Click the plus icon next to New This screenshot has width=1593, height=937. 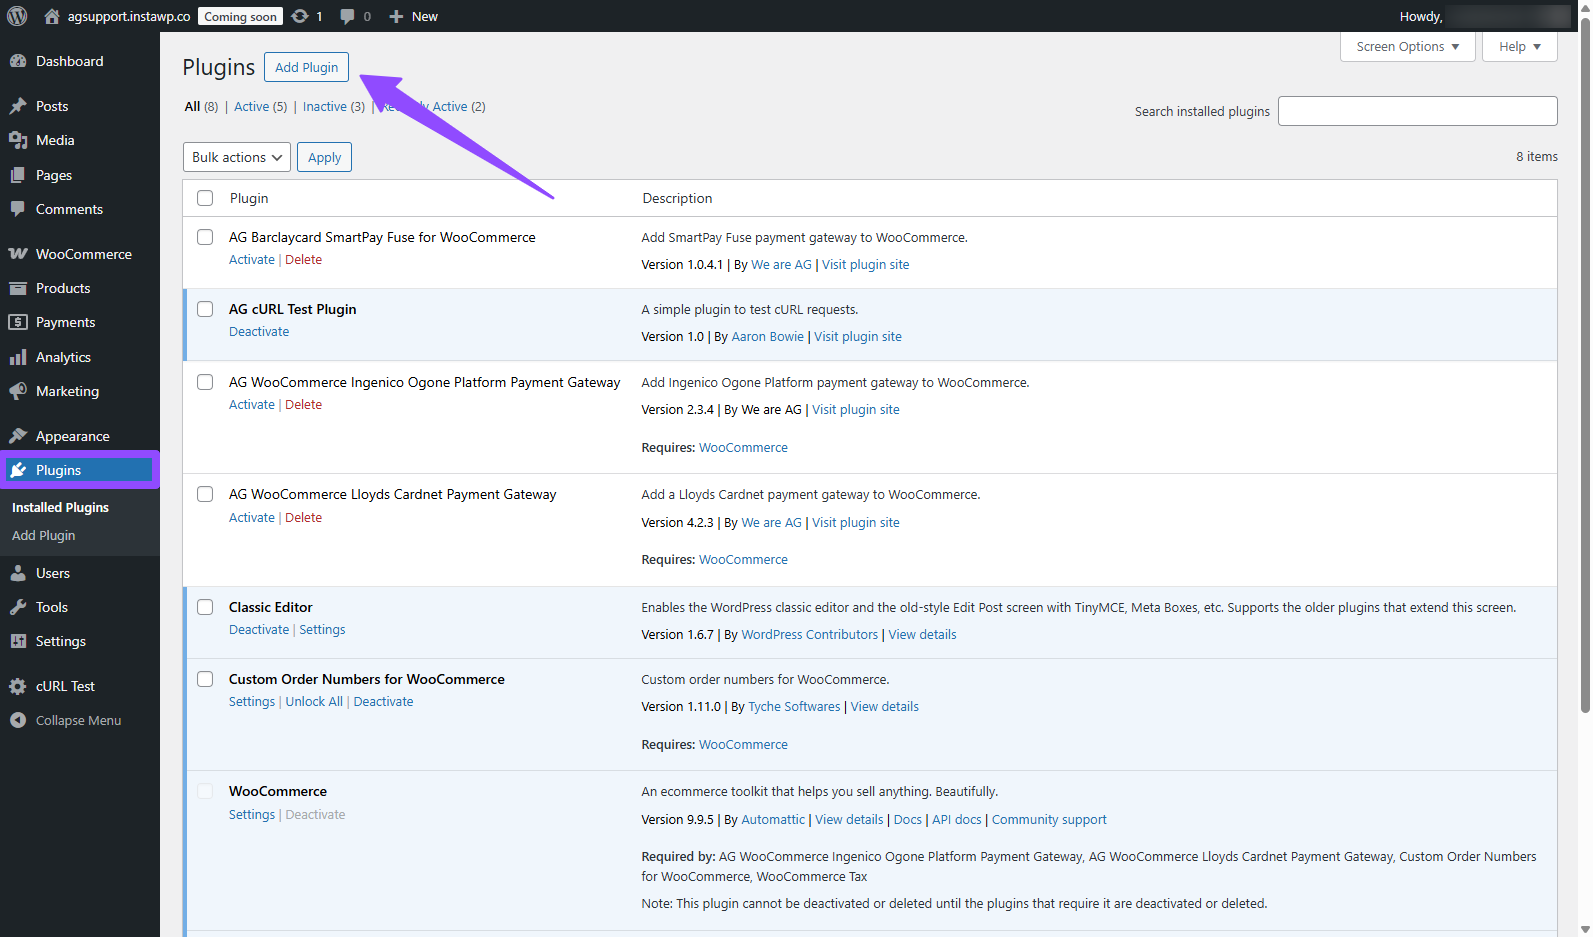click(396, 16)
